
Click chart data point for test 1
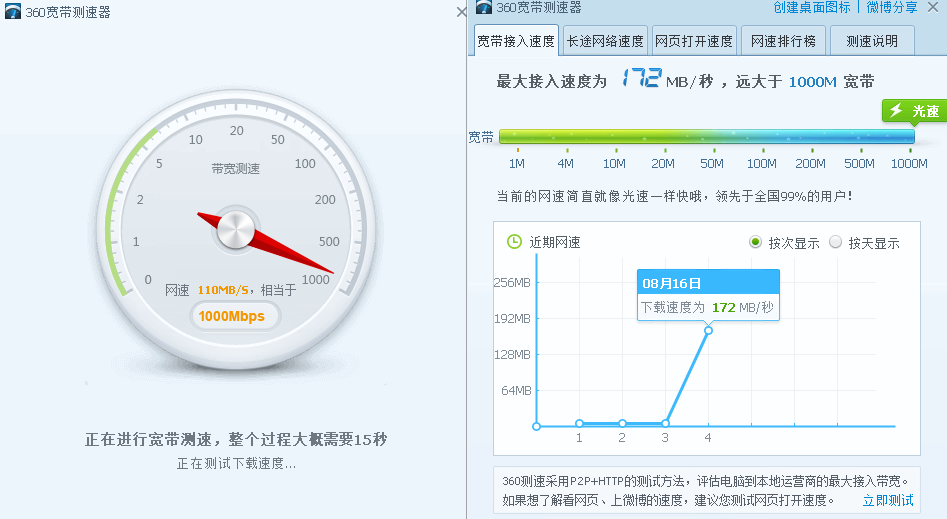579,423
